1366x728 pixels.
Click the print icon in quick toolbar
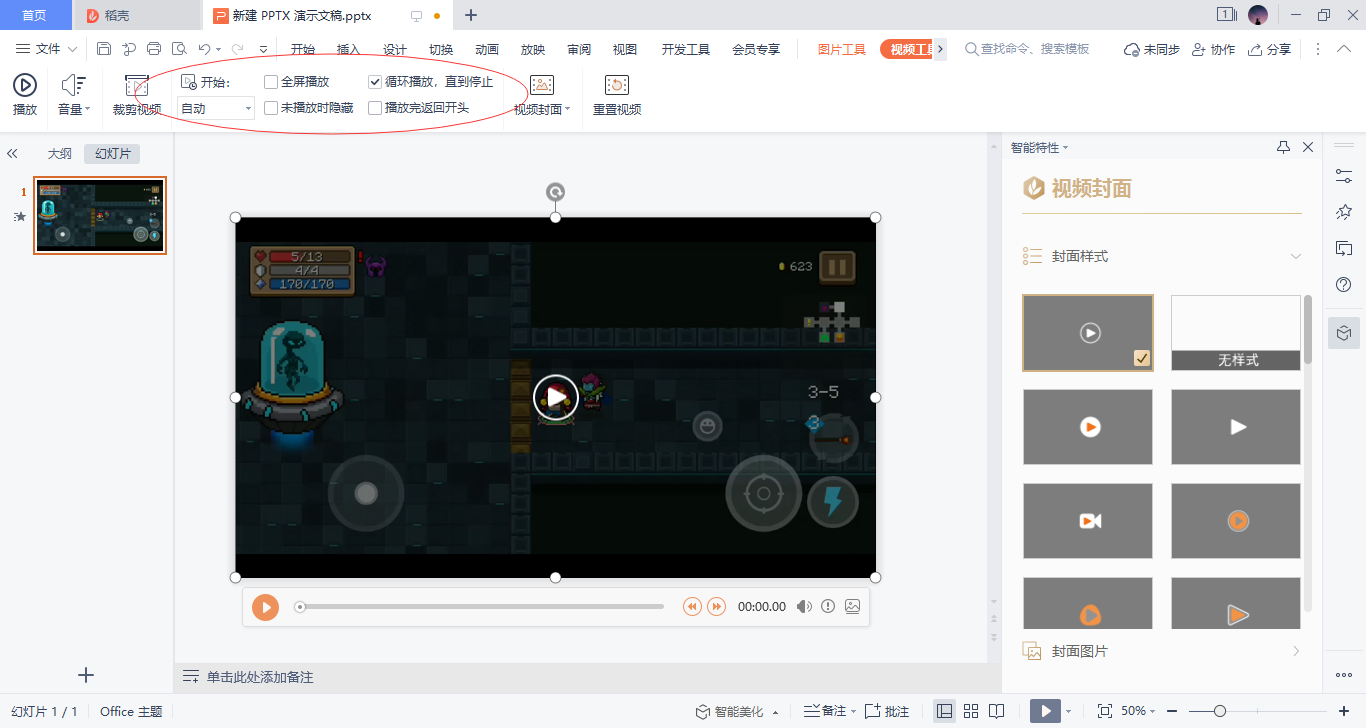(x=154, y=49)
